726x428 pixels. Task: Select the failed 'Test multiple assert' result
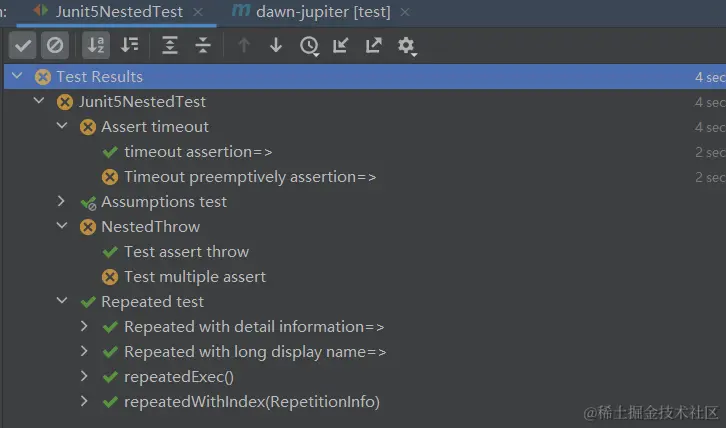(194, 277)
